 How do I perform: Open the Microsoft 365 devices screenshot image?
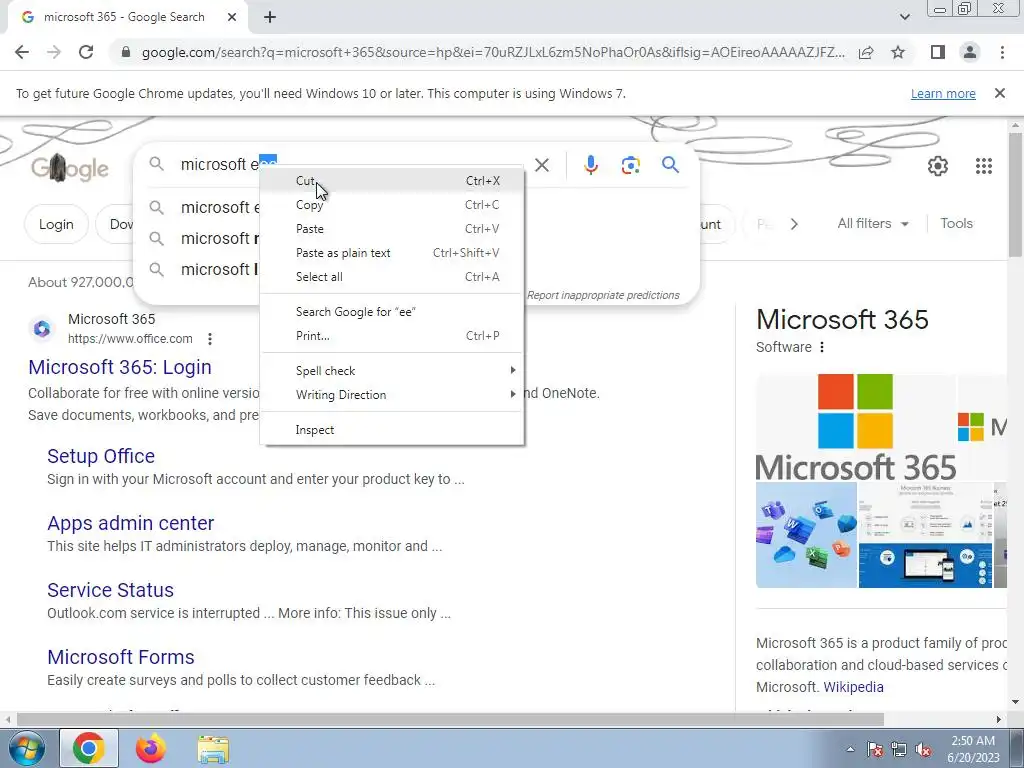(x=925, y=536)
